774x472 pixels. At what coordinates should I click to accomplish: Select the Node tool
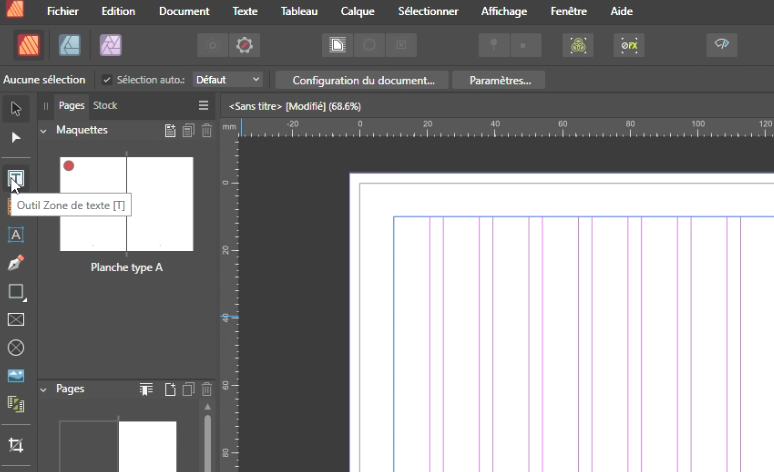point(15,137)
